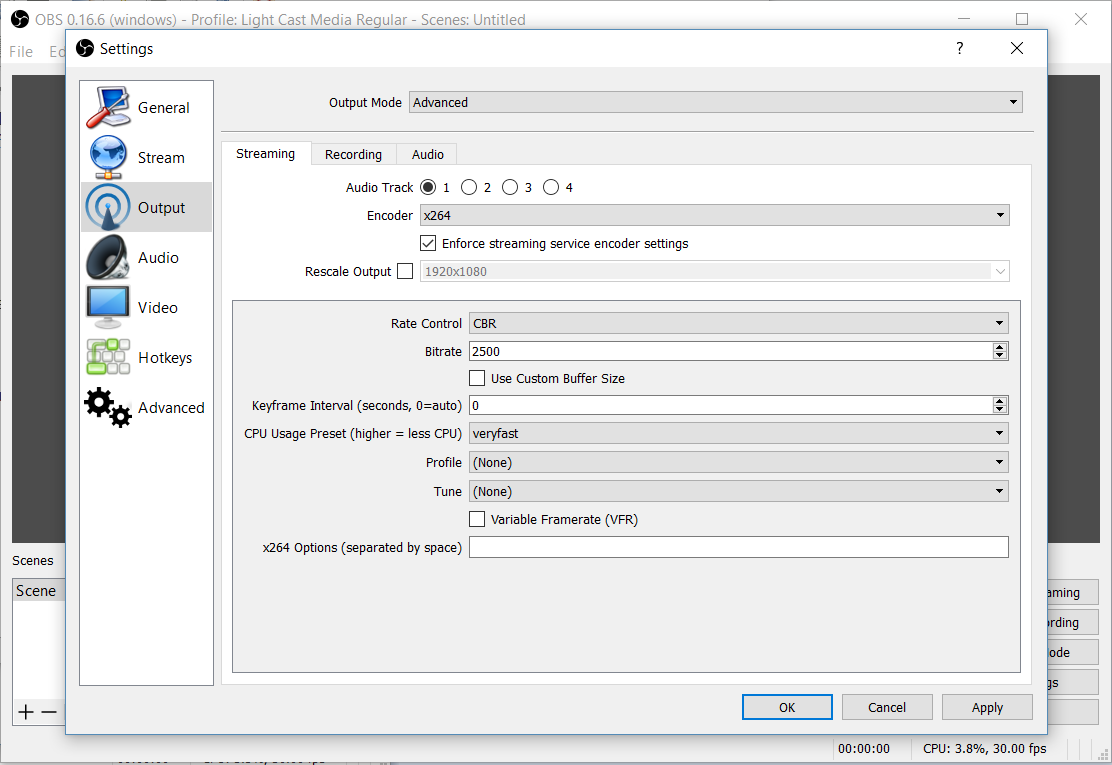The width and height of the screenshot is (1112, 765).
Task: Click the x264 Options text field
Action: click(738, 547)
